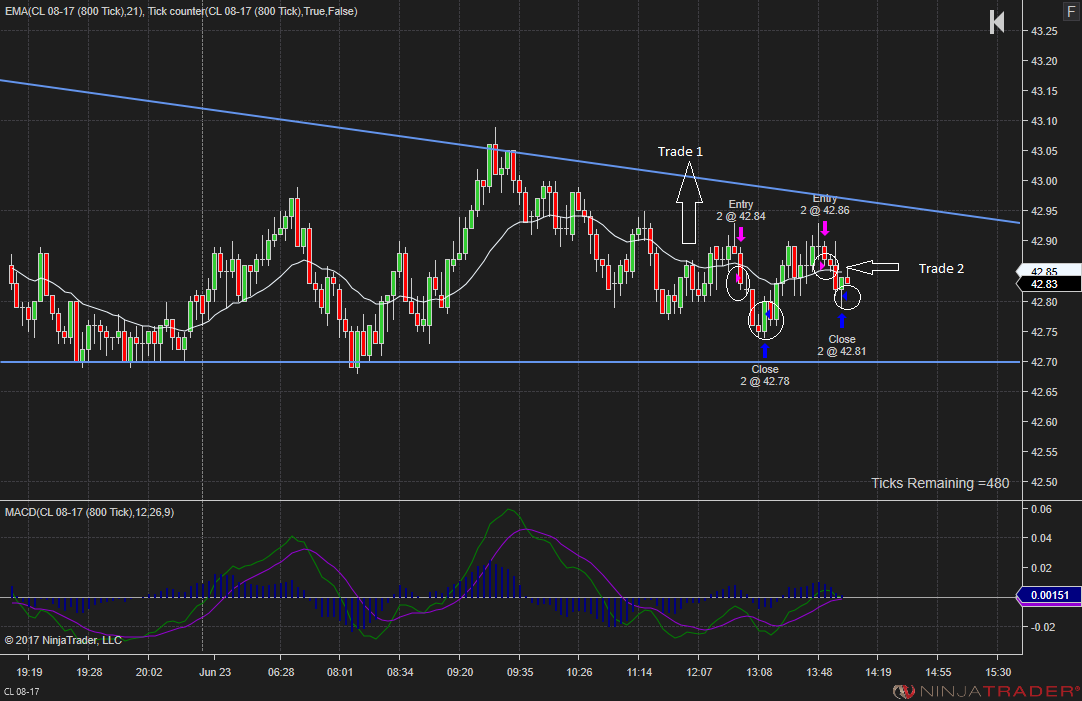Click the 42.70 price axis label
1082x701 pixels.
[1044, 362]
